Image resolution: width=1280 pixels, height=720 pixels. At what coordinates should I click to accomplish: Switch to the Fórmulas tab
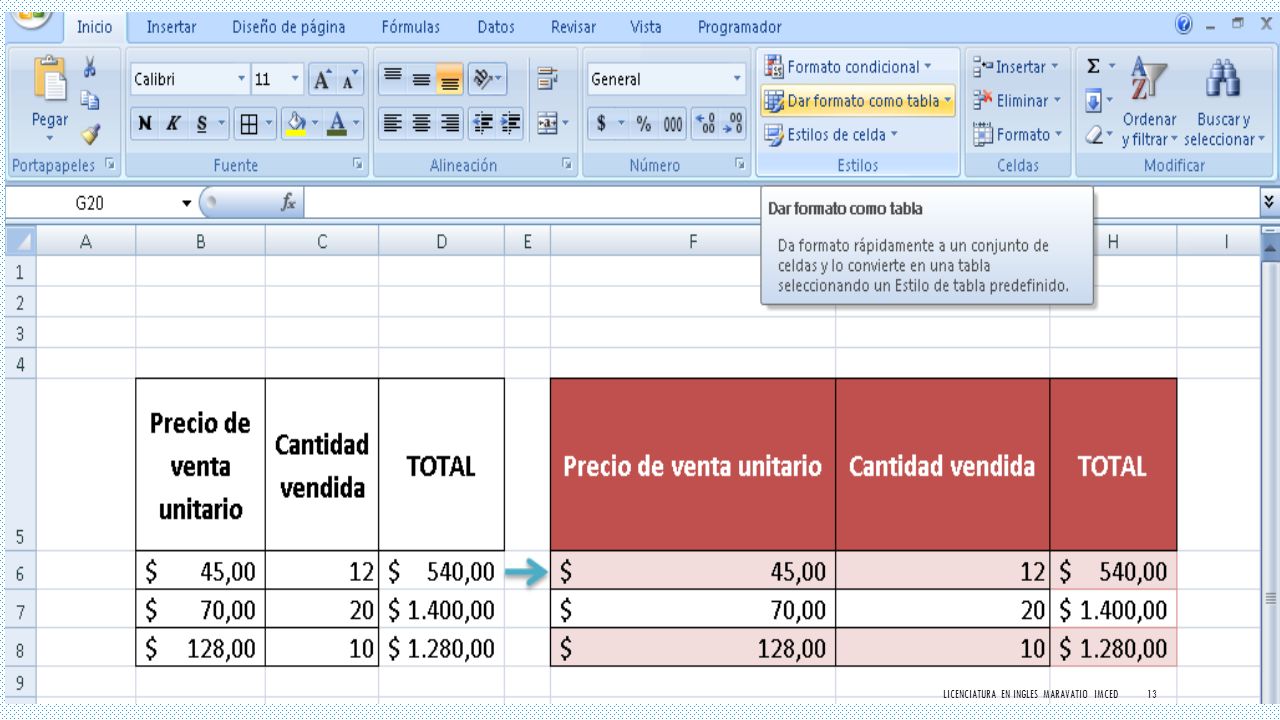click(410, 27)
